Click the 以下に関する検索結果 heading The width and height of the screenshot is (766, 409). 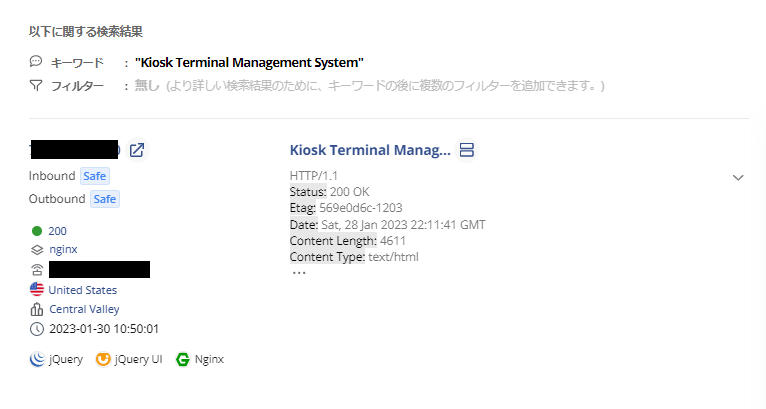(85, 32)
